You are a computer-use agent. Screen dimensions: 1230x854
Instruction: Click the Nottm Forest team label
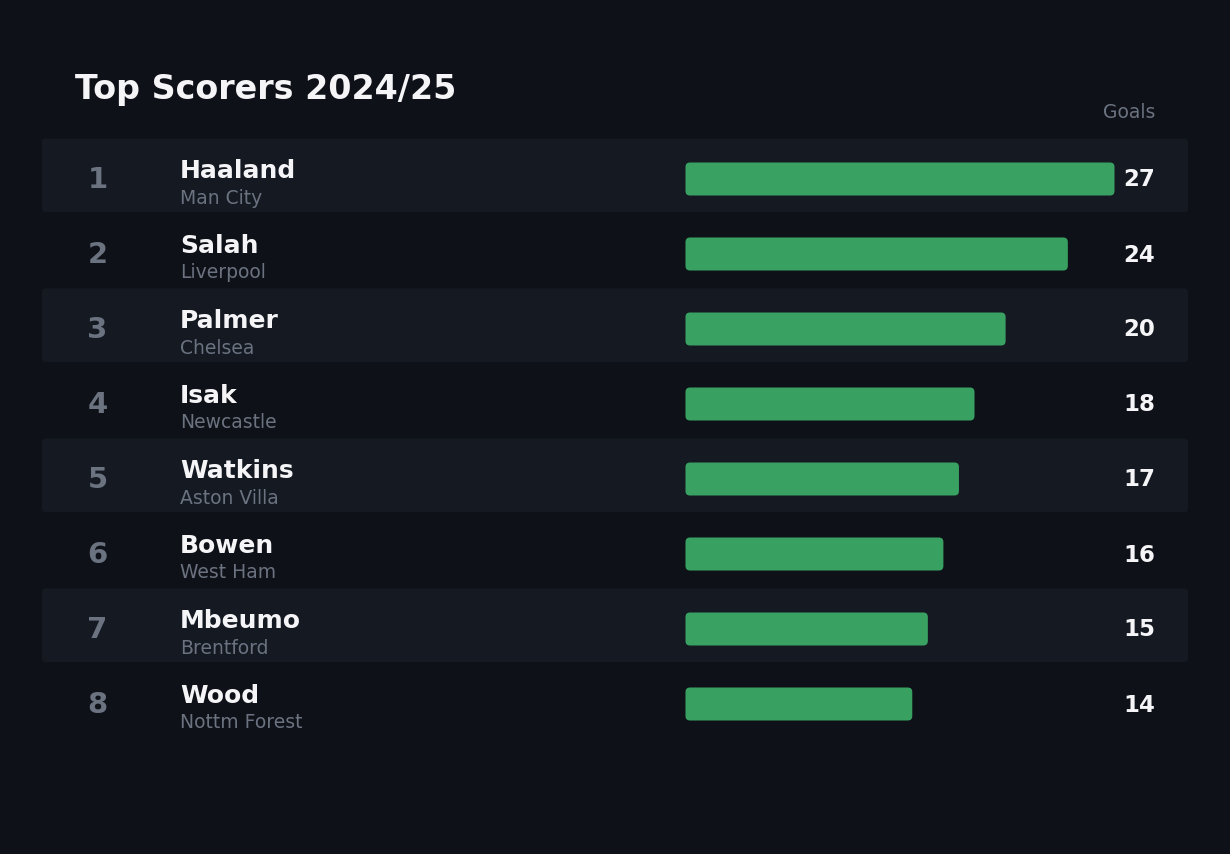click(241, 722)
